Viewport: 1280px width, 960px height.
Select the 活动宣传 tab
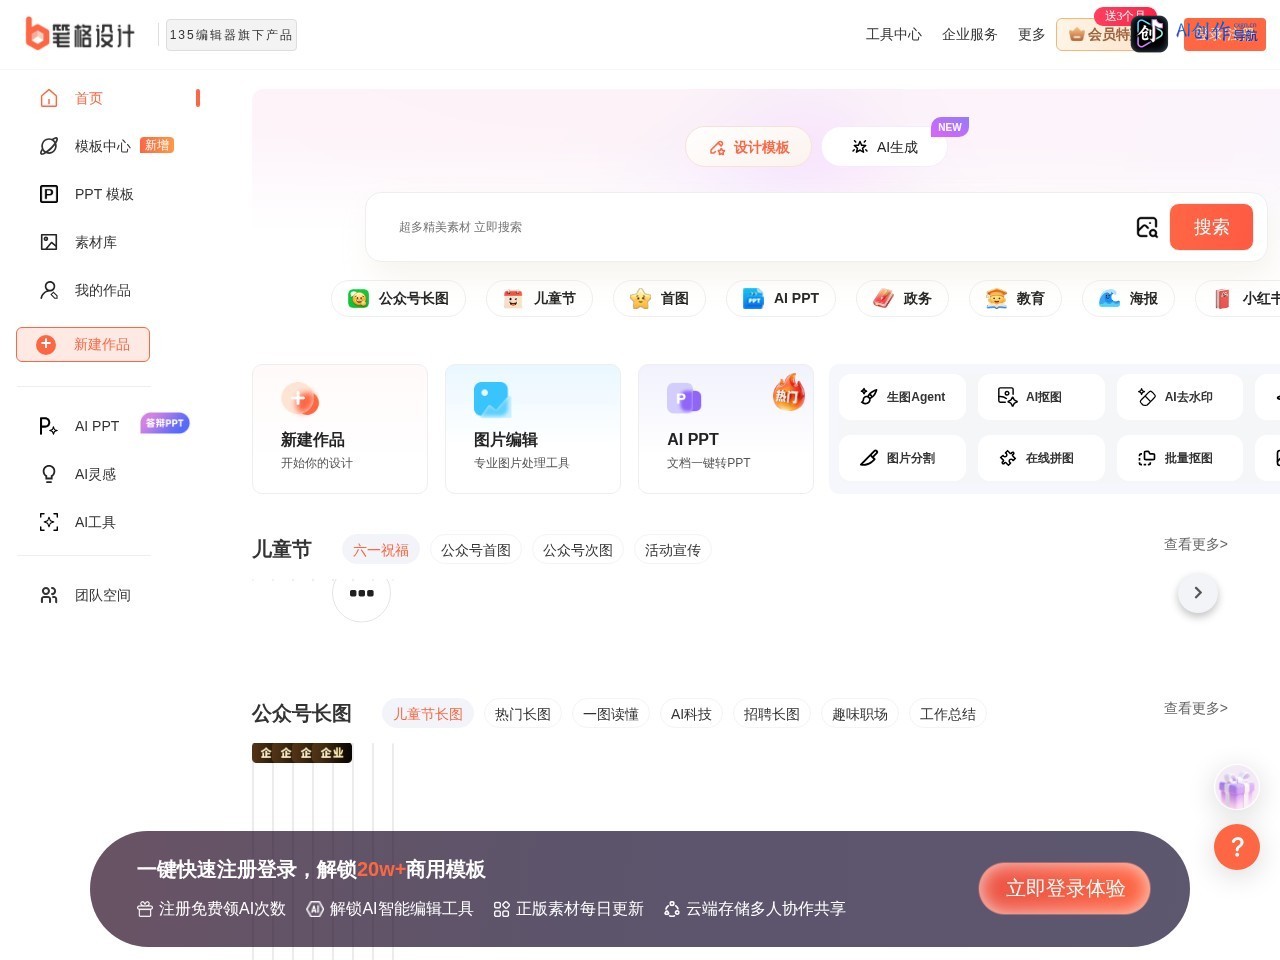[673, 550]
